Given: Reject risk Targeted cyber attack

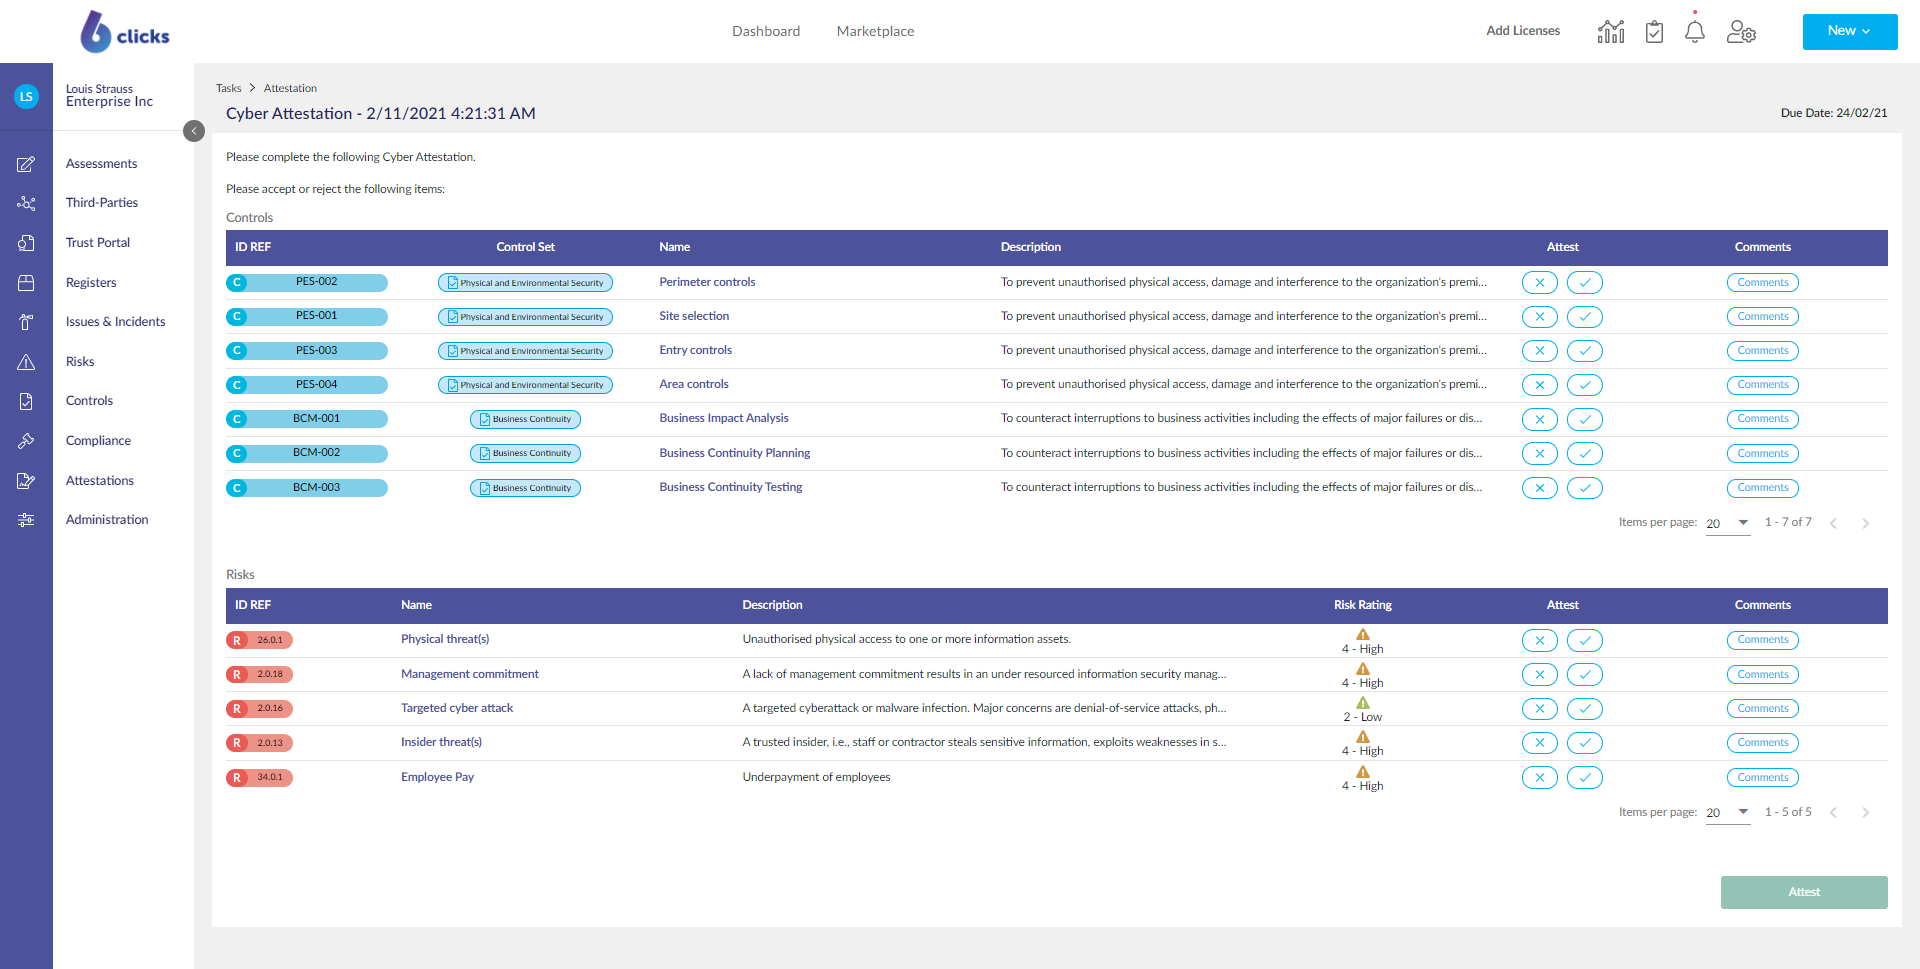Looking at the screenshot, I should (x=1540, y=709).
